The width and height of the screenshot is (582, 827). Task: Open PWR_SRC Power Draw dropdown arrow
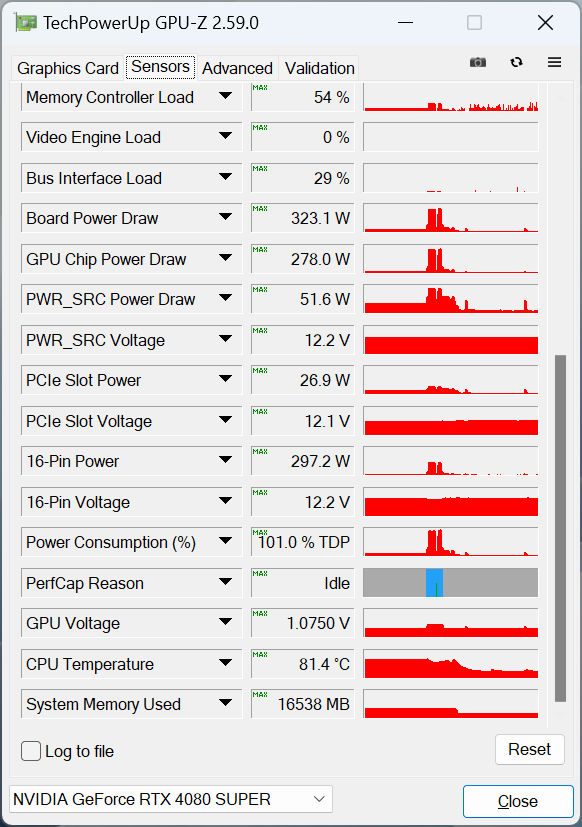[x=225, y=299]
